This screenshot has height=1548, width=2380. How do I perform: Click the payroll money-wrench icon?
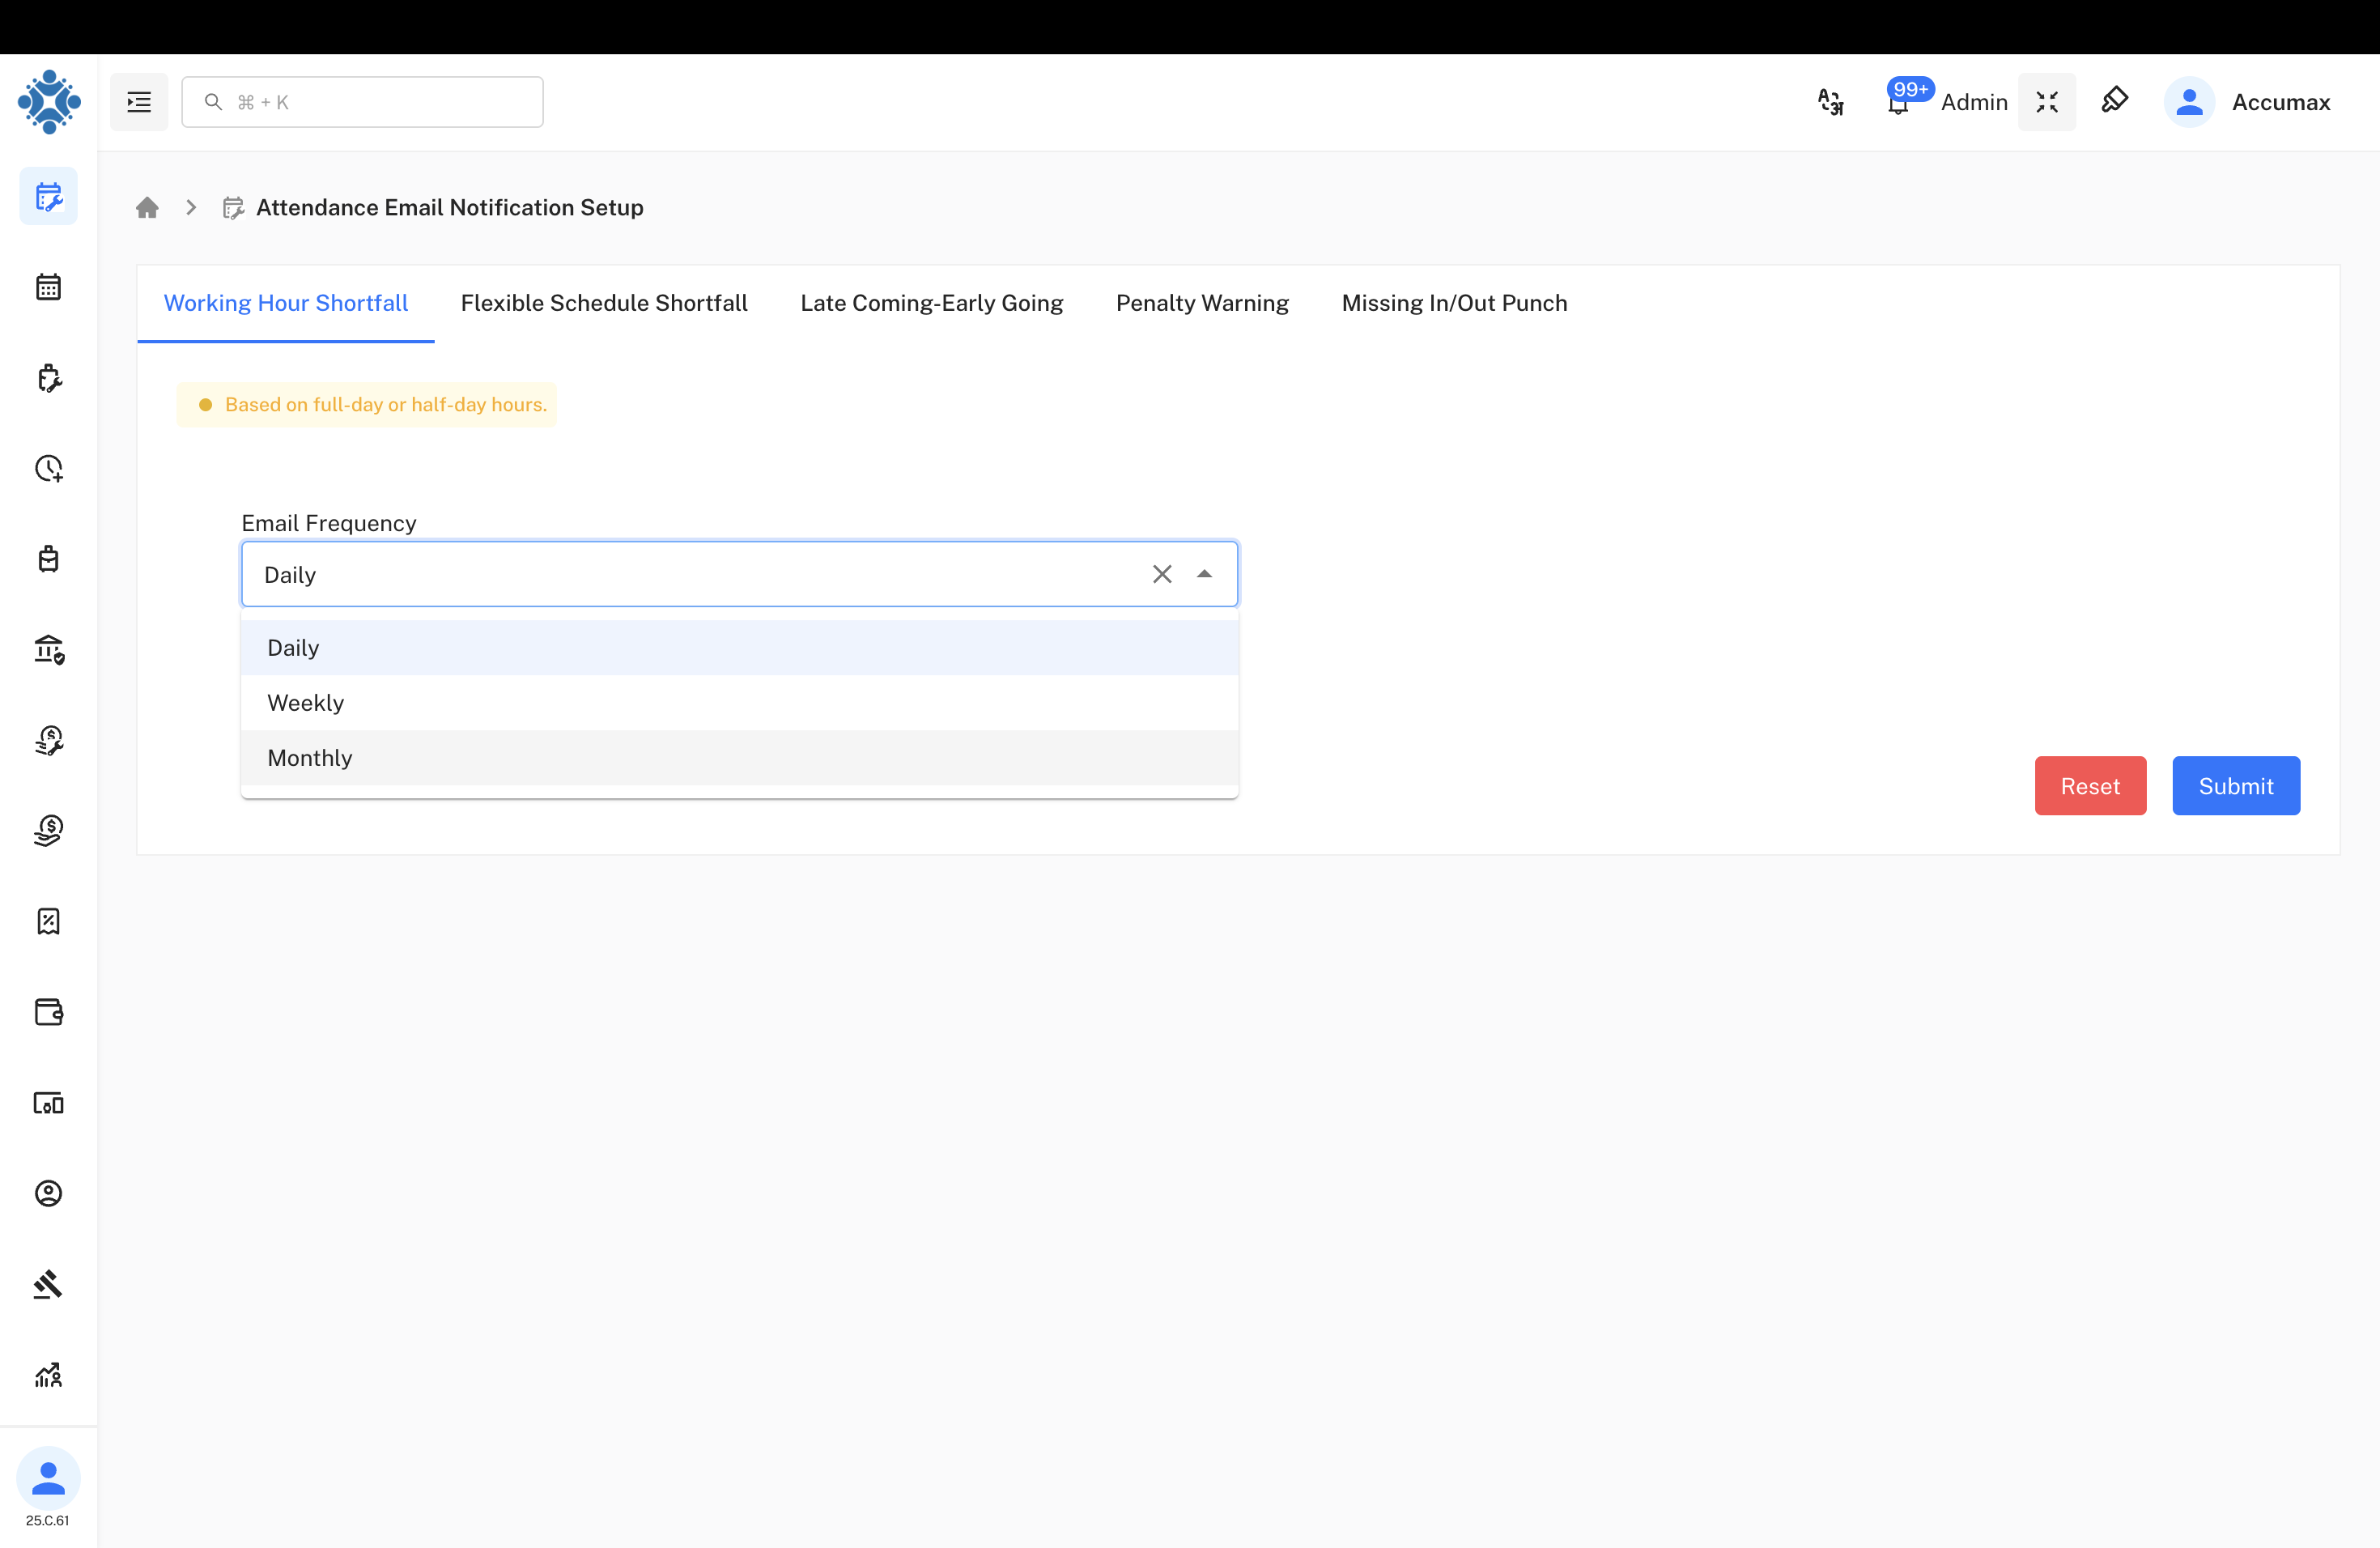[48, 740]
